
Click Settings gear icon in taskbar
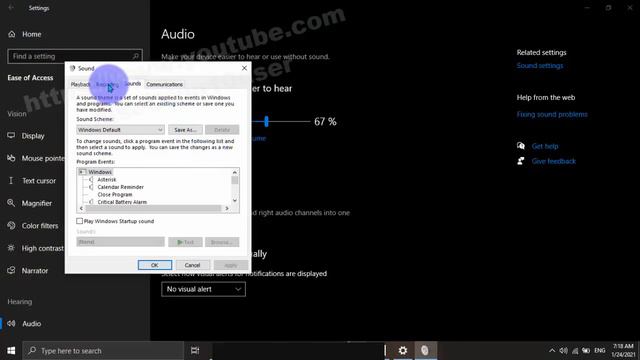pyautogui.click(x=403, y=351)
